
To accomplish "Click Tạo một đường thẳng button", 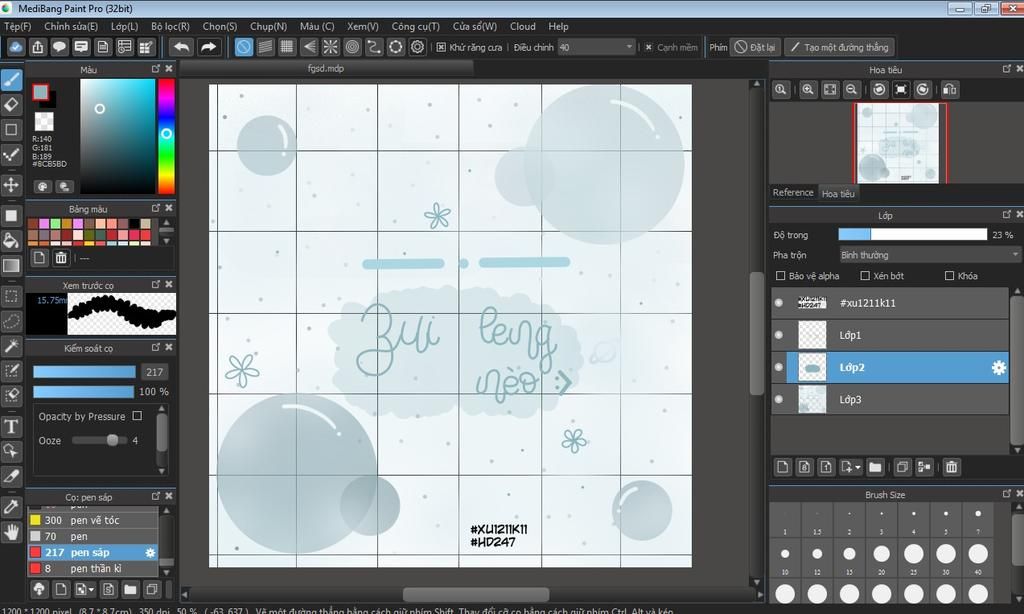I will (x=839, y=47).
